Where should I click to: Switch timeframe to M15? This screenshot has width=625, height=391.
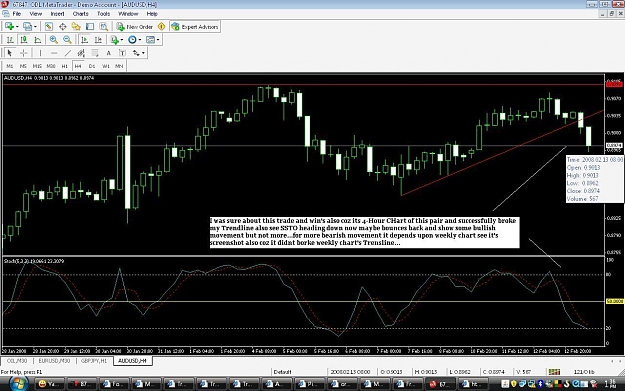37,66
